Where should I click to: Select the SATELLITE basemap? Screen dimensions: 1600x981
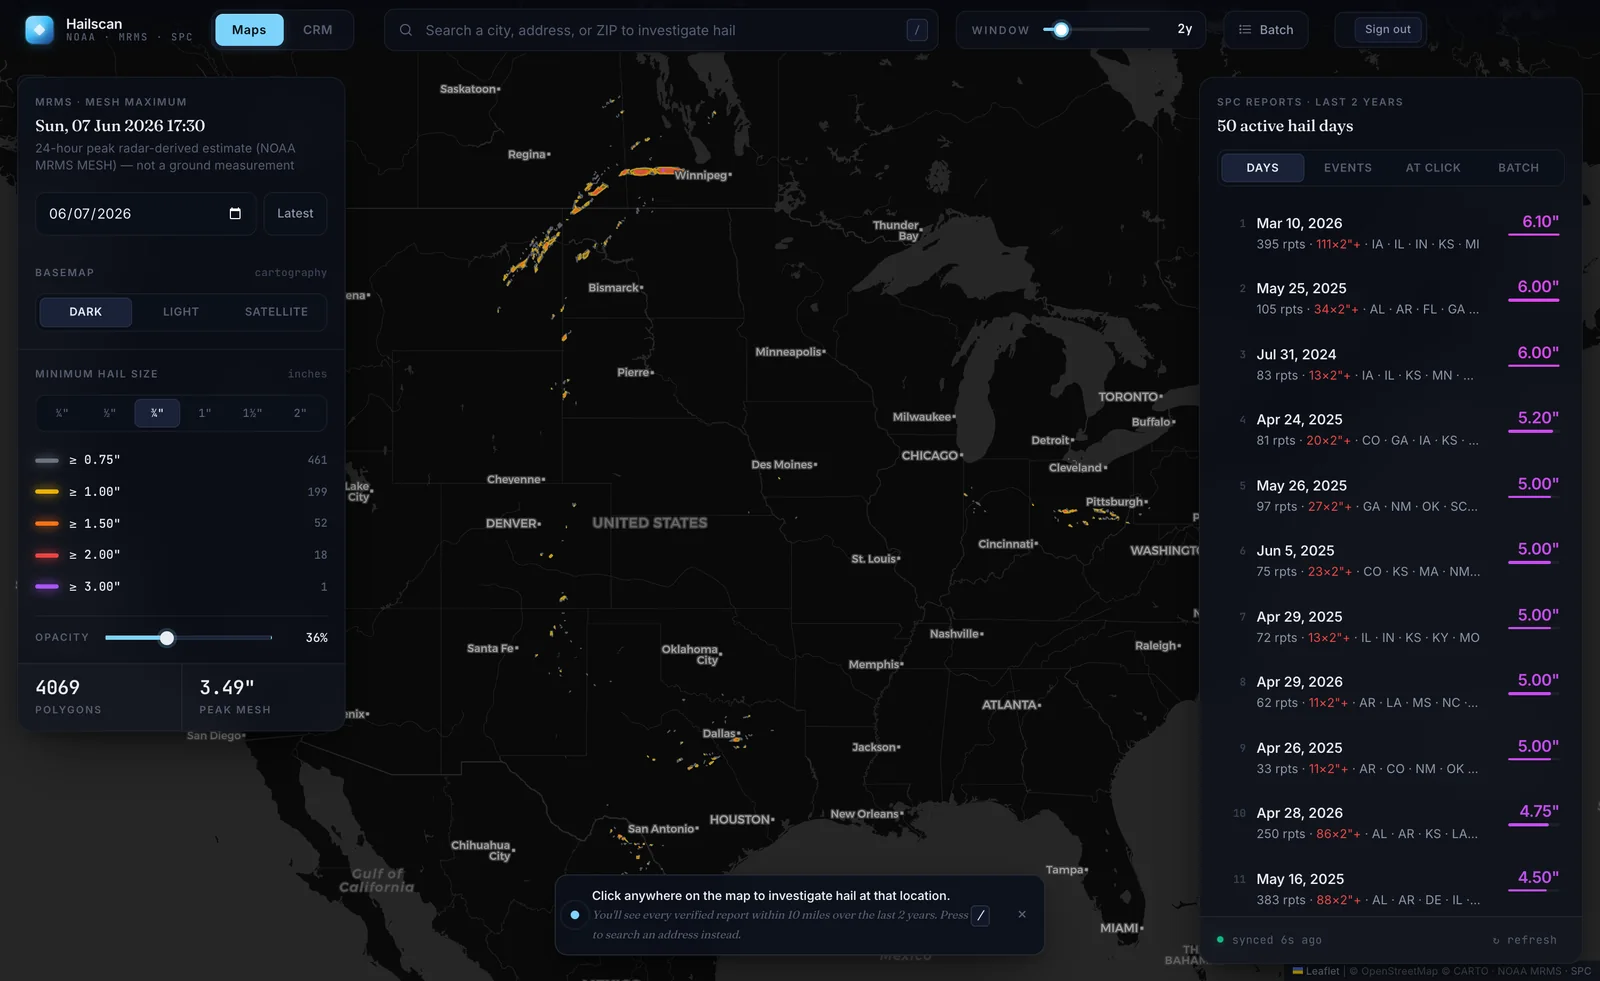pyautogui.click(x=276, y=312)
